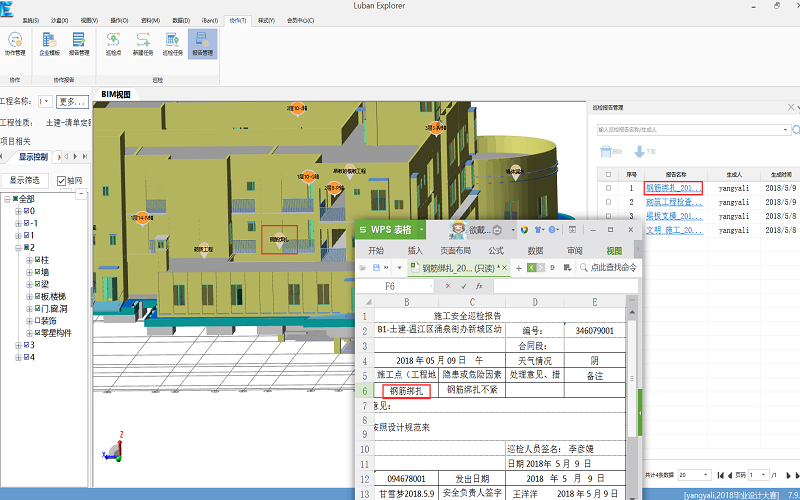The image size is (800, 500).
Task: Click the WPS fx insert function icon
Action: click(x=479, y=286)
